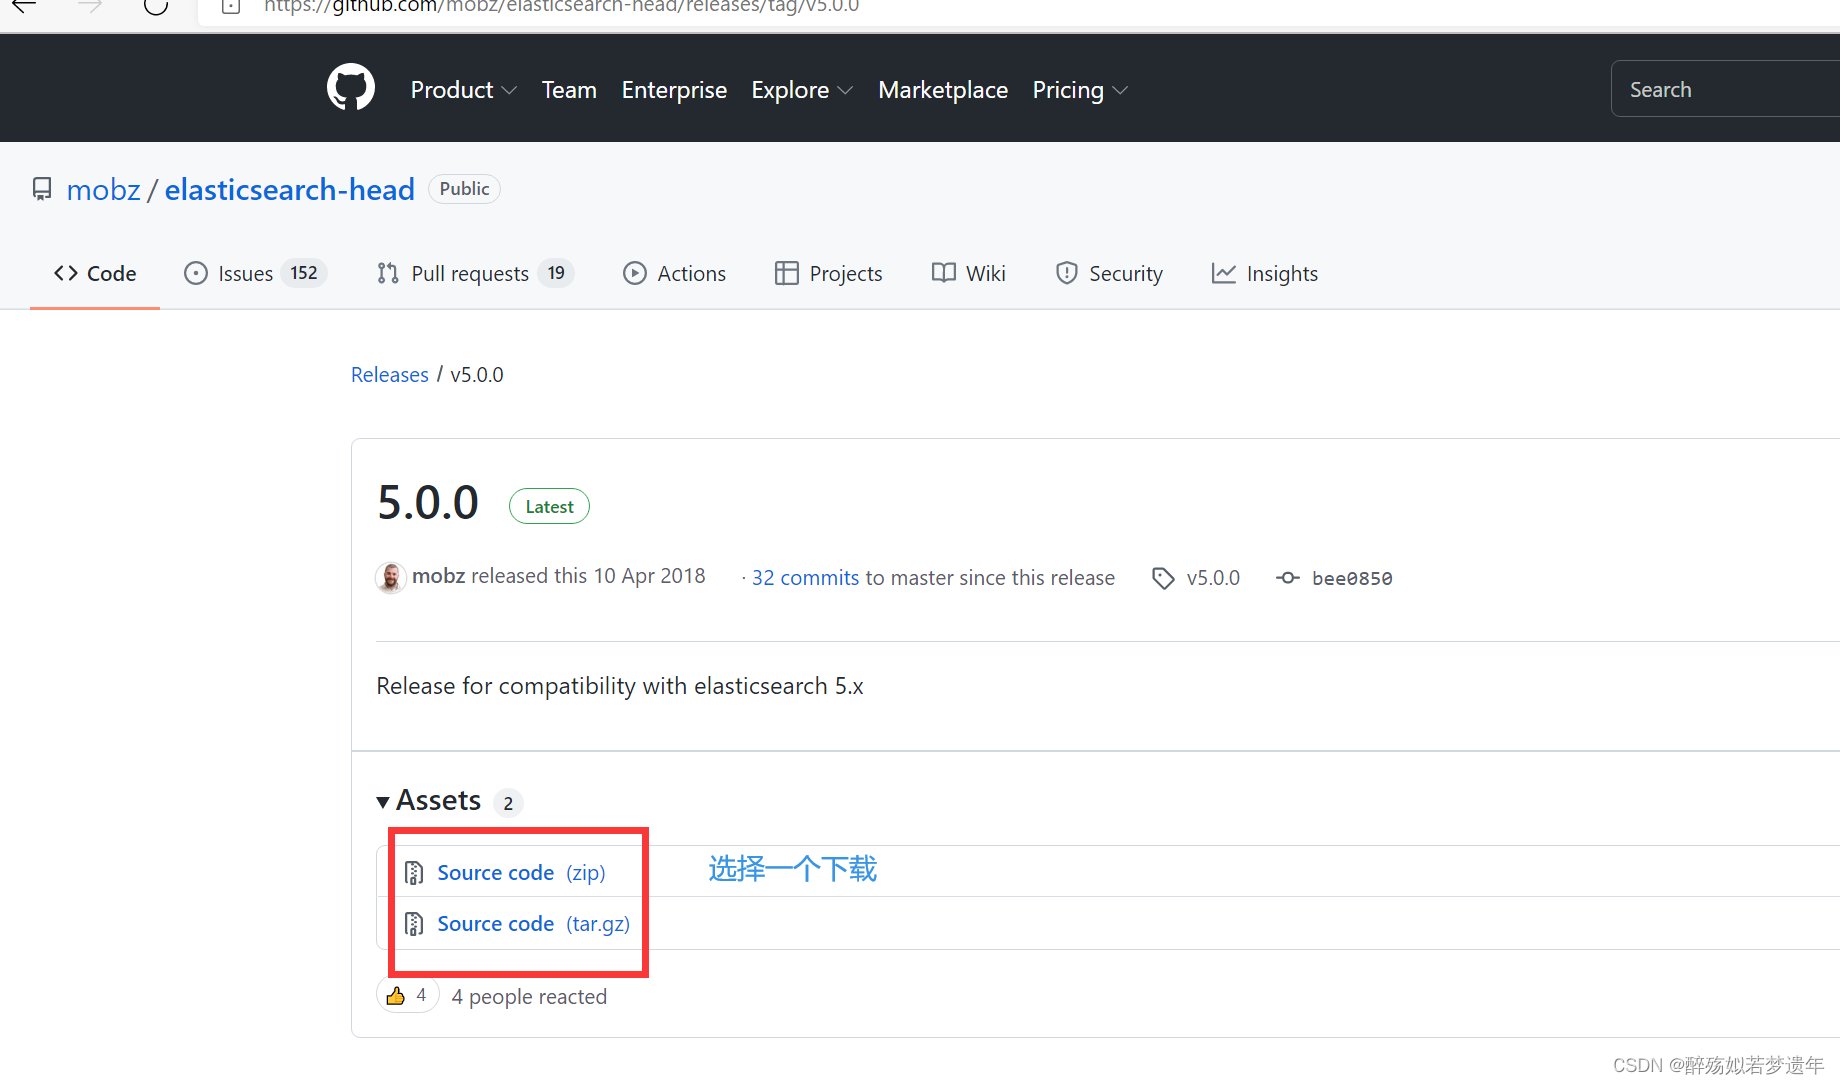Click the Code angle-brackets icon
The image size is (1840, 1084).
(x=66, y=273)
